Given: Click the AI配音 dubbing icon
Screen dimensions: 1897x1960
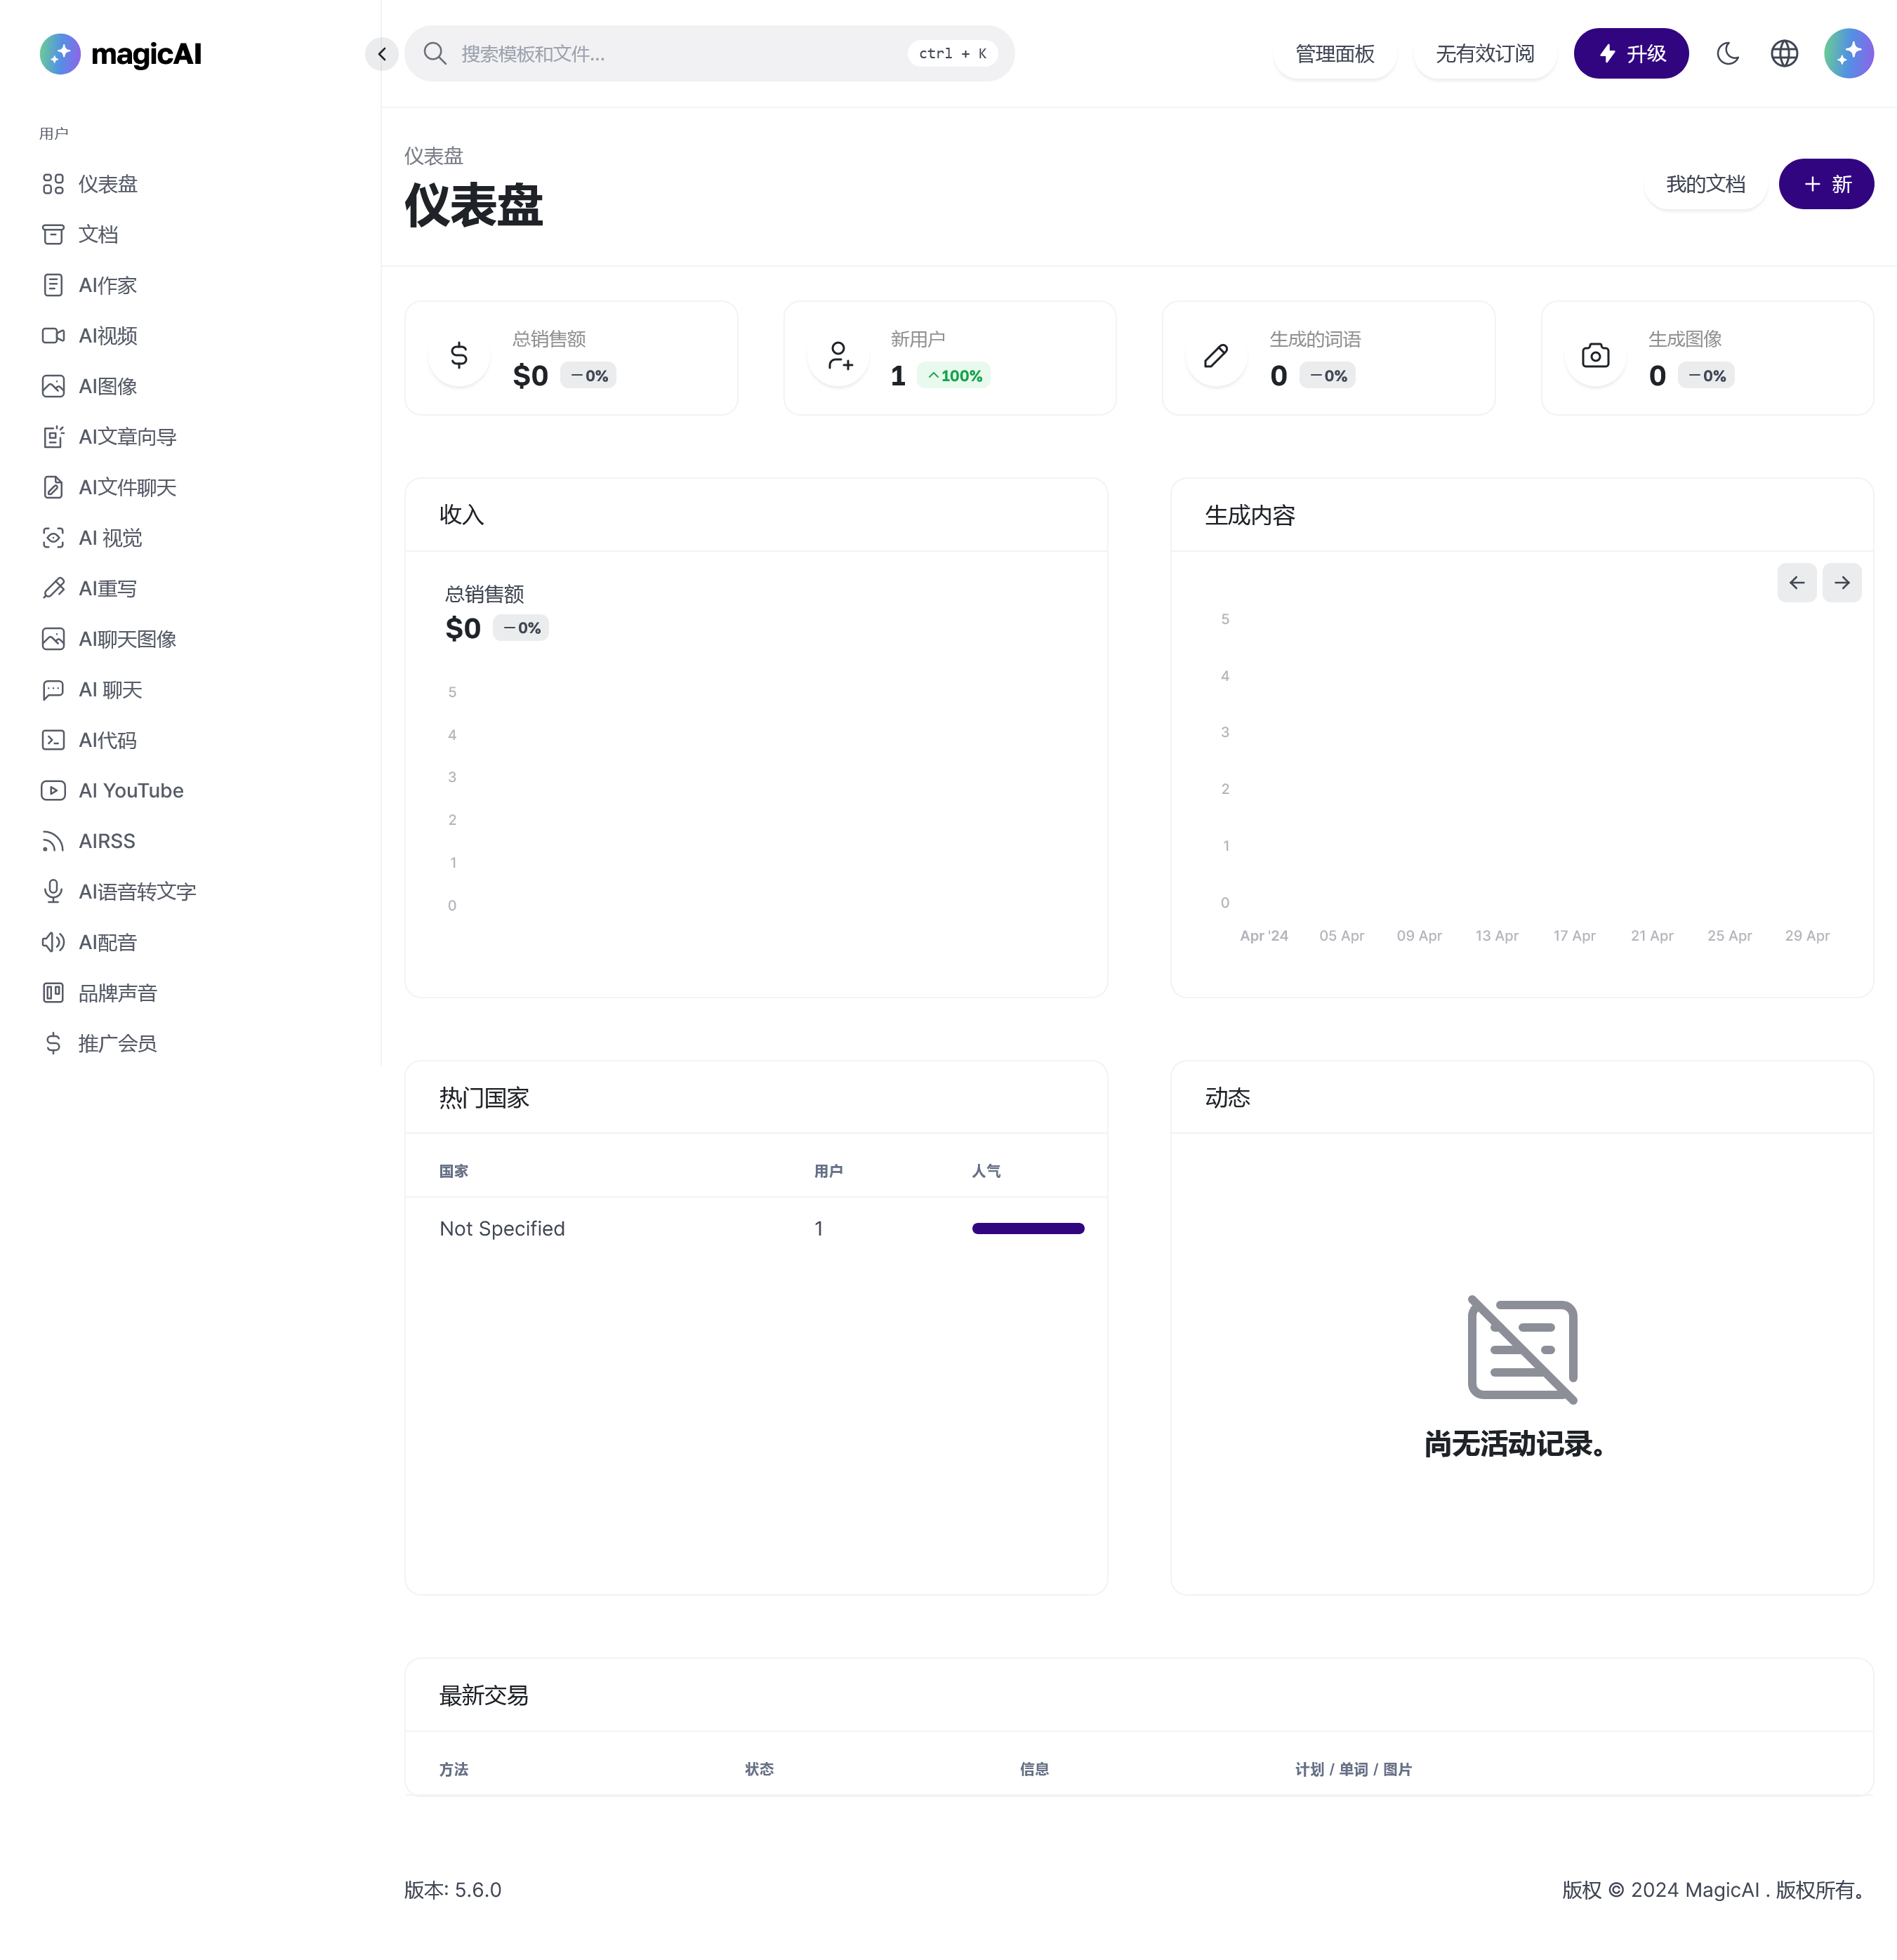Looking at the screenshot, I should (53, 941).
